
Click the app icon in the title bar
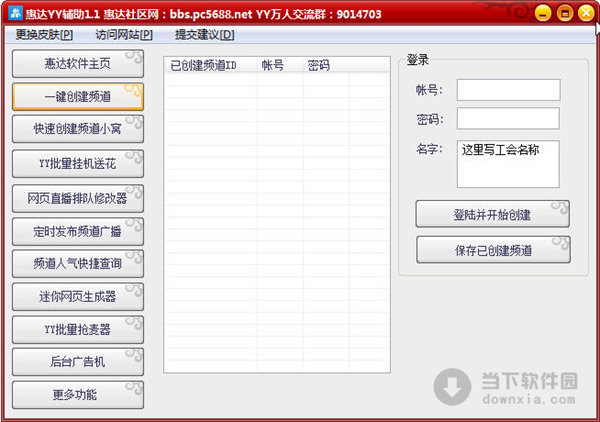15,13
